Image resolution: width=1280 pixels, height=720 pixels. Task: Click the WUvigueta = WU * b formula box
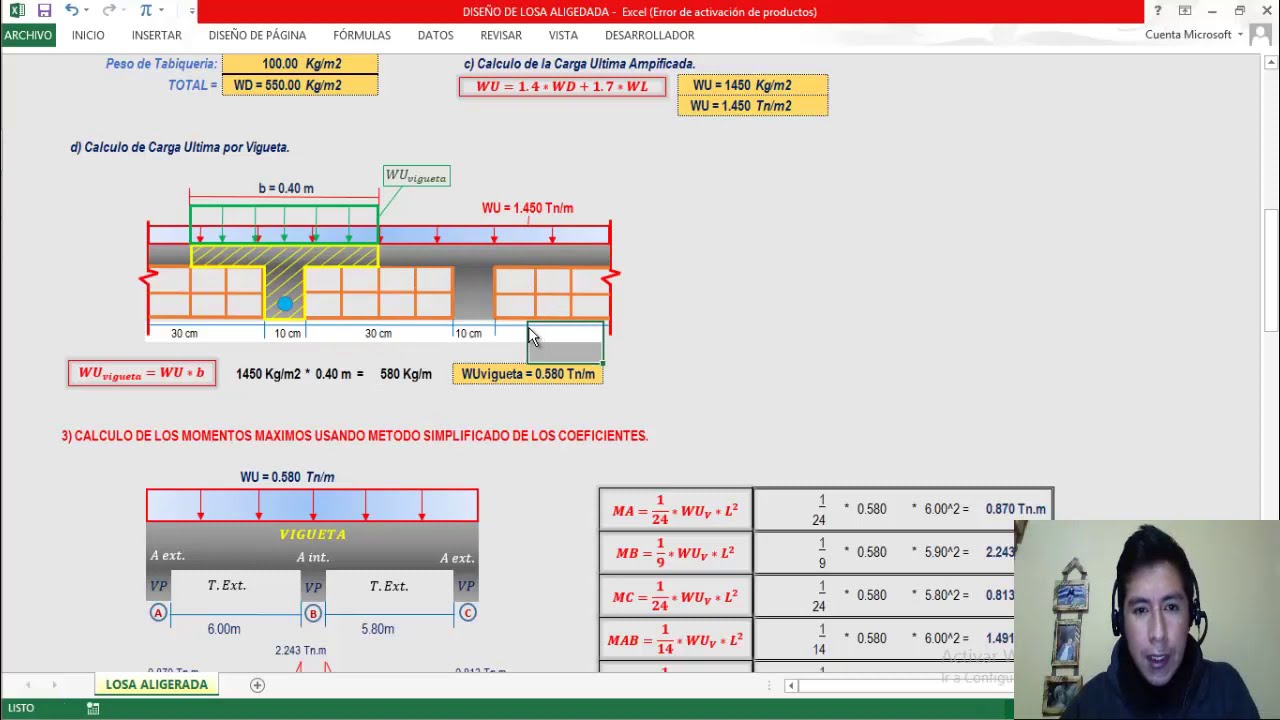point(141,373)
